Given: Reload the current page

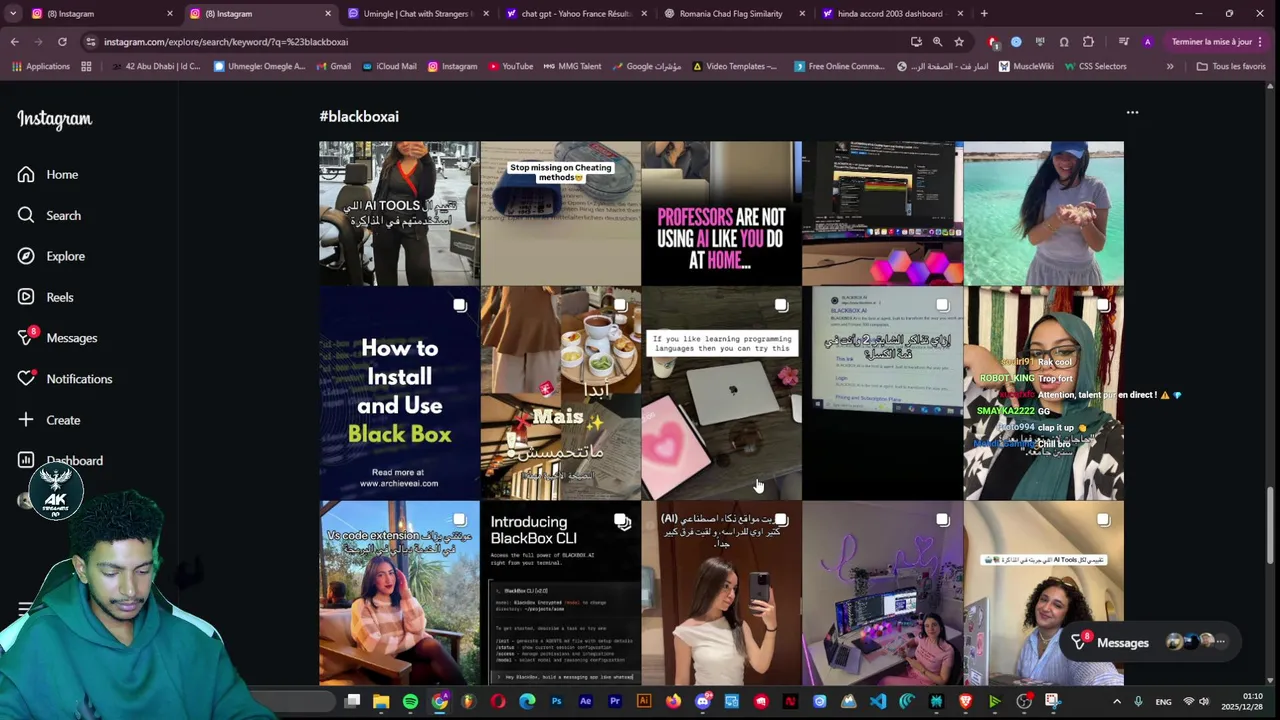Looking at the screenshot, I should (62, 42).
